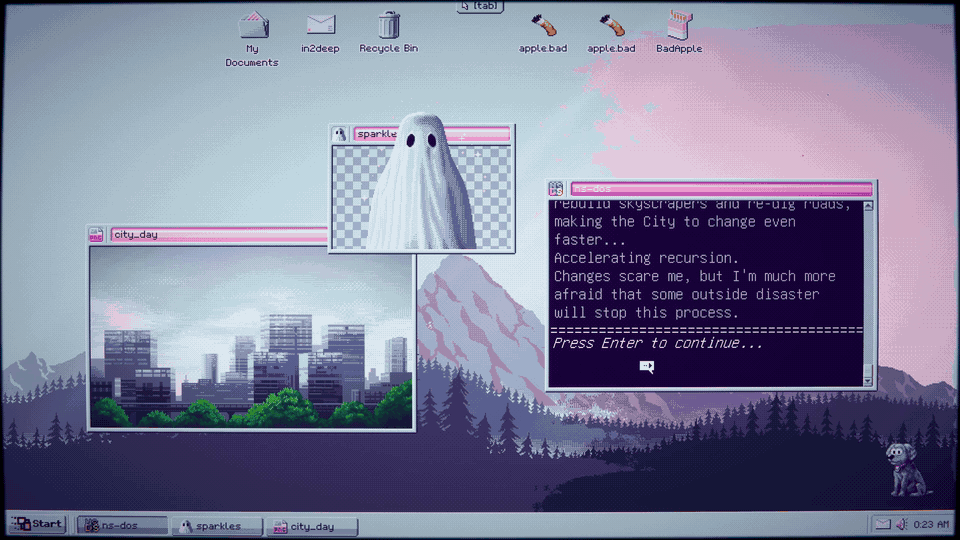Launch the BadApple cigarette pack icon

(x=679, y=32)
